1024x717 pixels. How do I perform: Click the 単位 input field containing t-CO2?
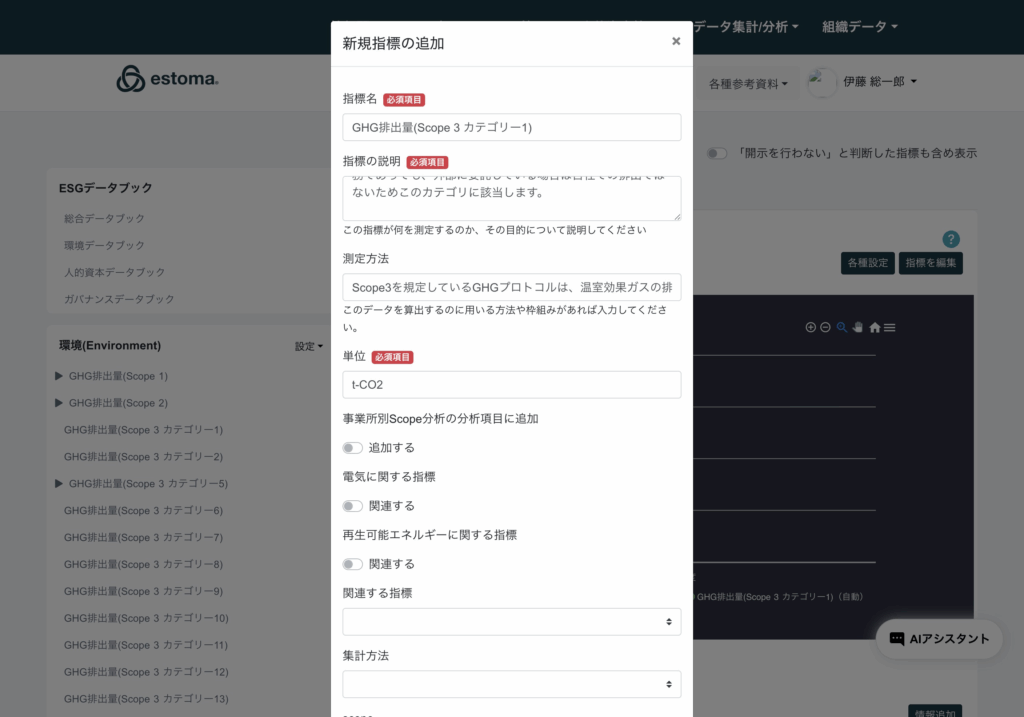click(x=511, y=385)
